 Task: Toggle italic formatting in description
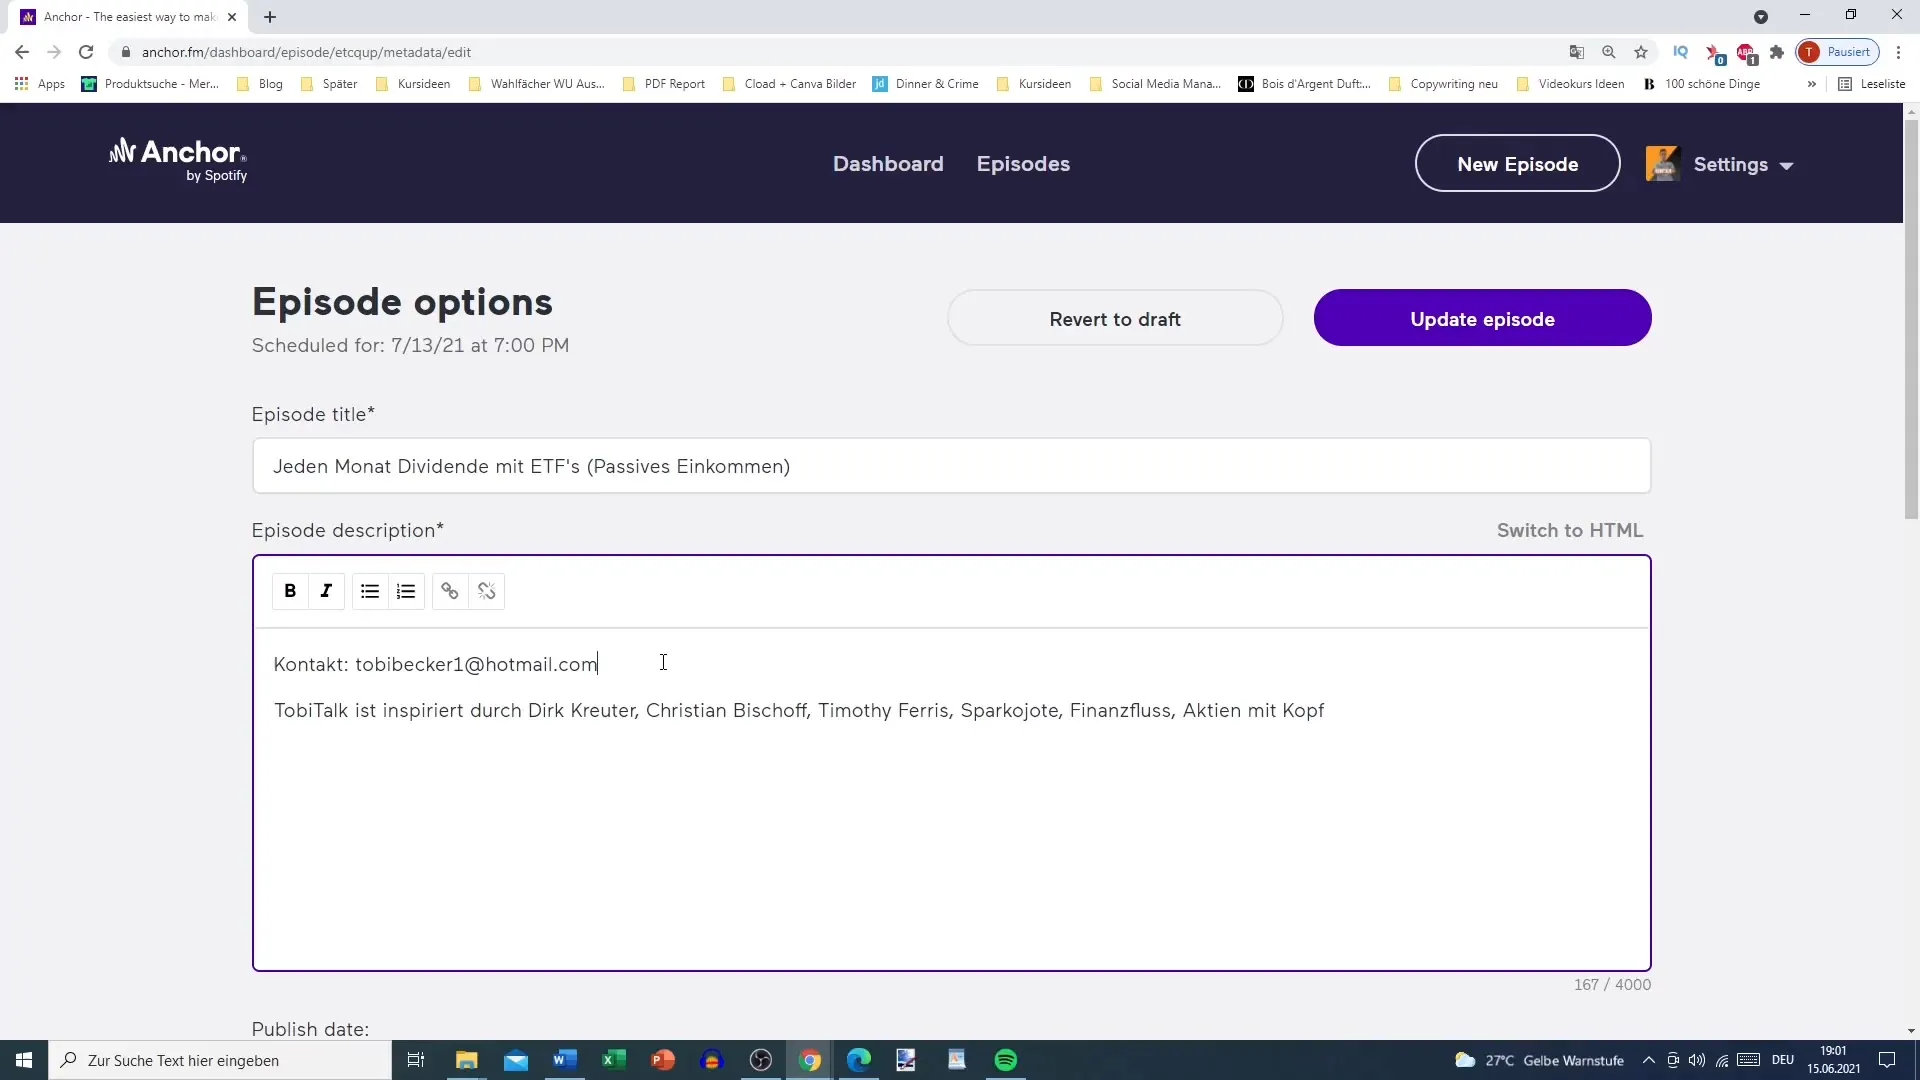coord(326,591)
